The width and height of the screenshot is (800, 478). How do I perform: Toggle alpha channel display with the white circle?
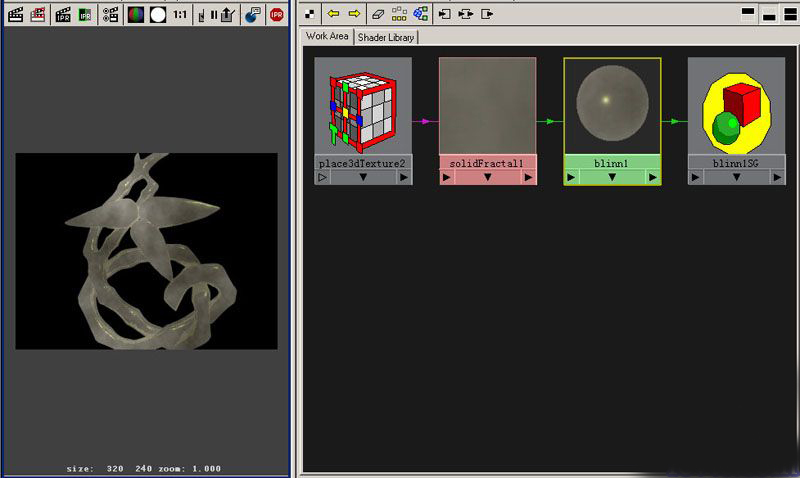point(158,15)
